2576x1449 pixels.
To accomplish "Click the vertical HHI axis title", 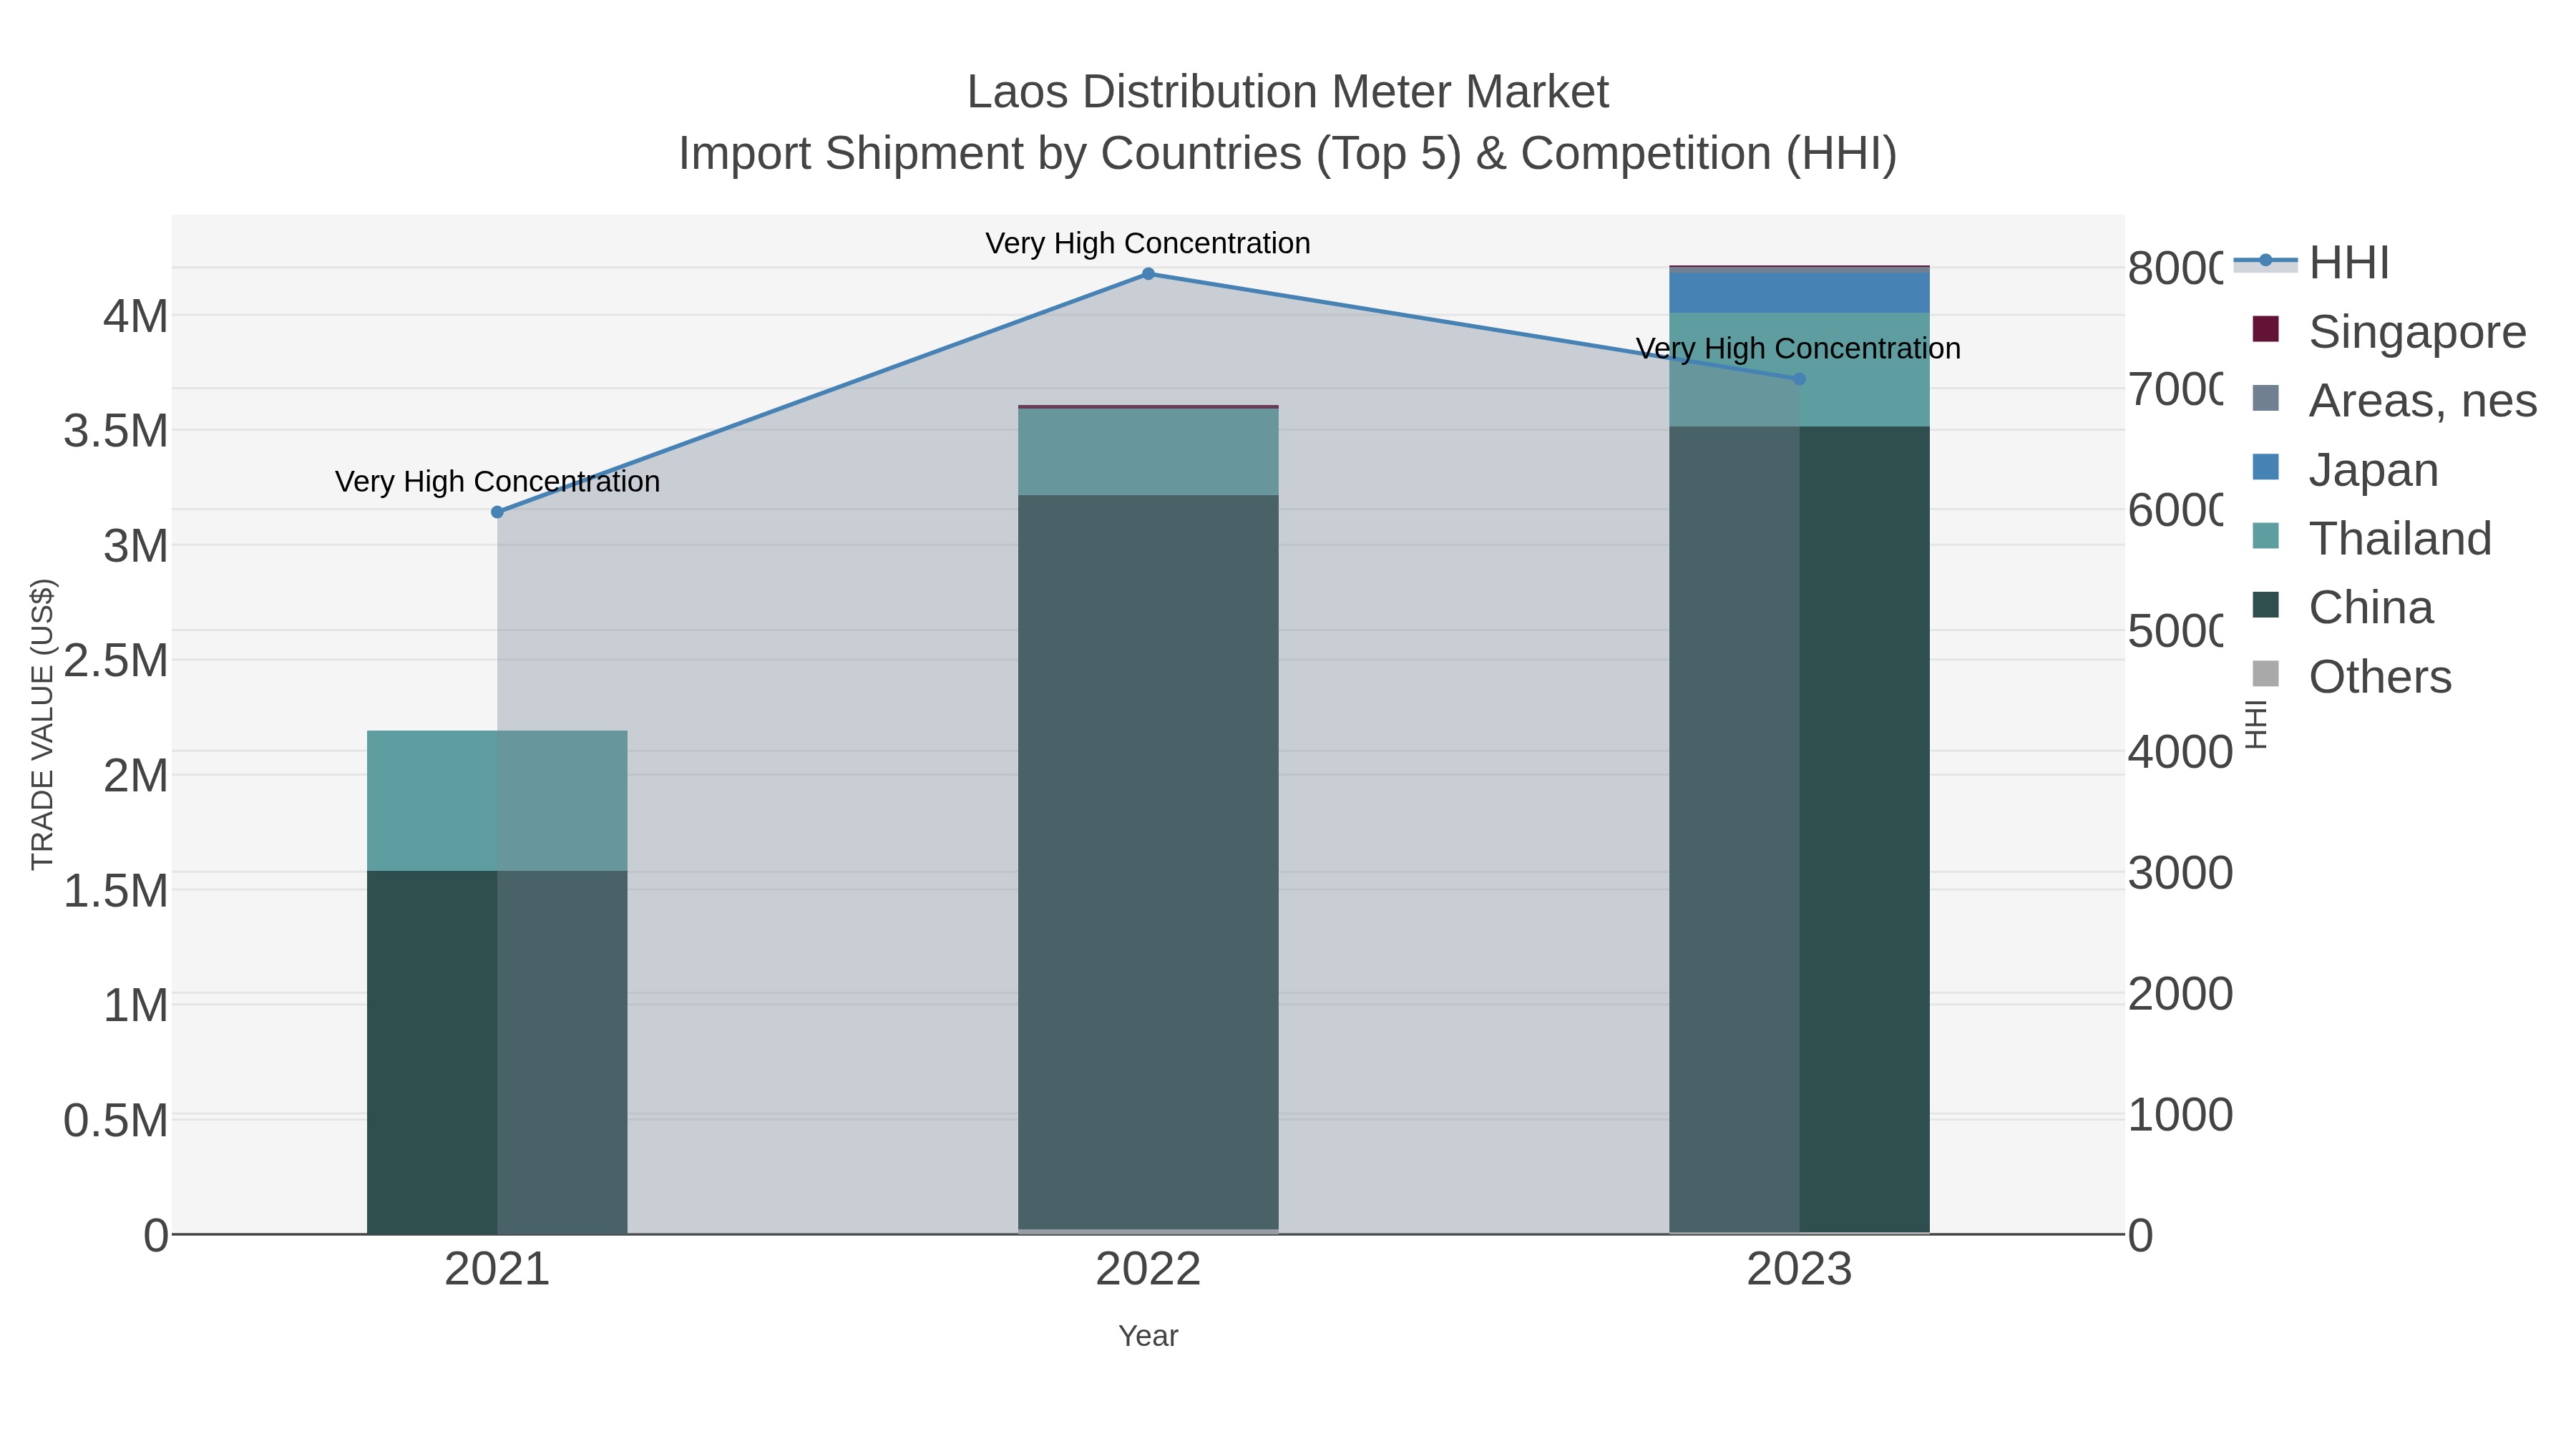I will 2256,724.
